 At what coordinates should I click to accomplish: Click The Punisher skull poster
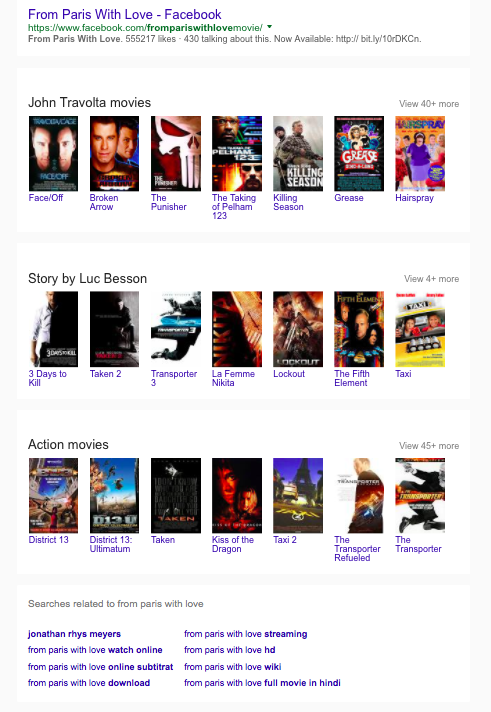(x=176, y=153)
